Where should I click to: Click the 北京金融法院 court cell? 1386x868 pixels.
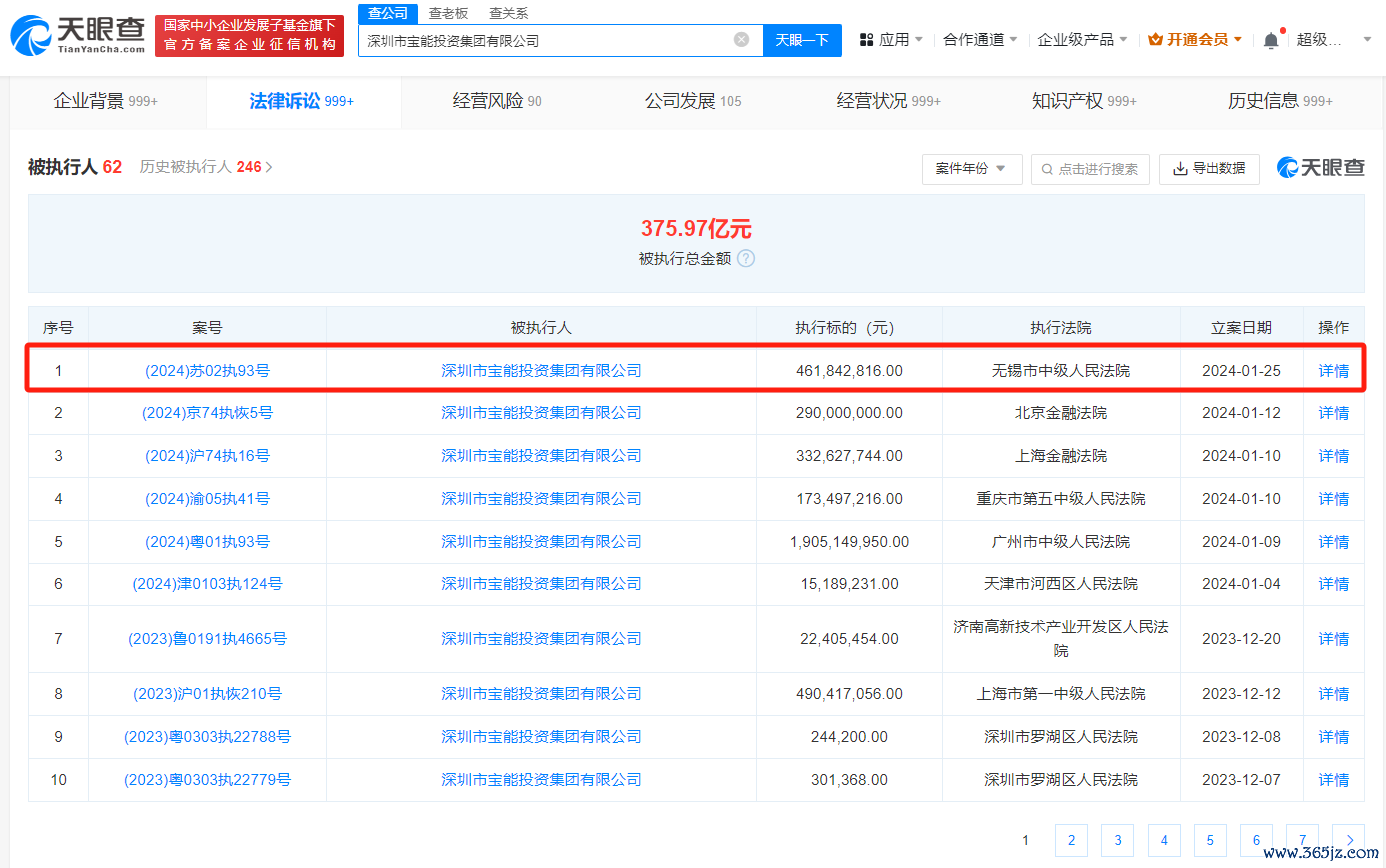coord(1061,413)
